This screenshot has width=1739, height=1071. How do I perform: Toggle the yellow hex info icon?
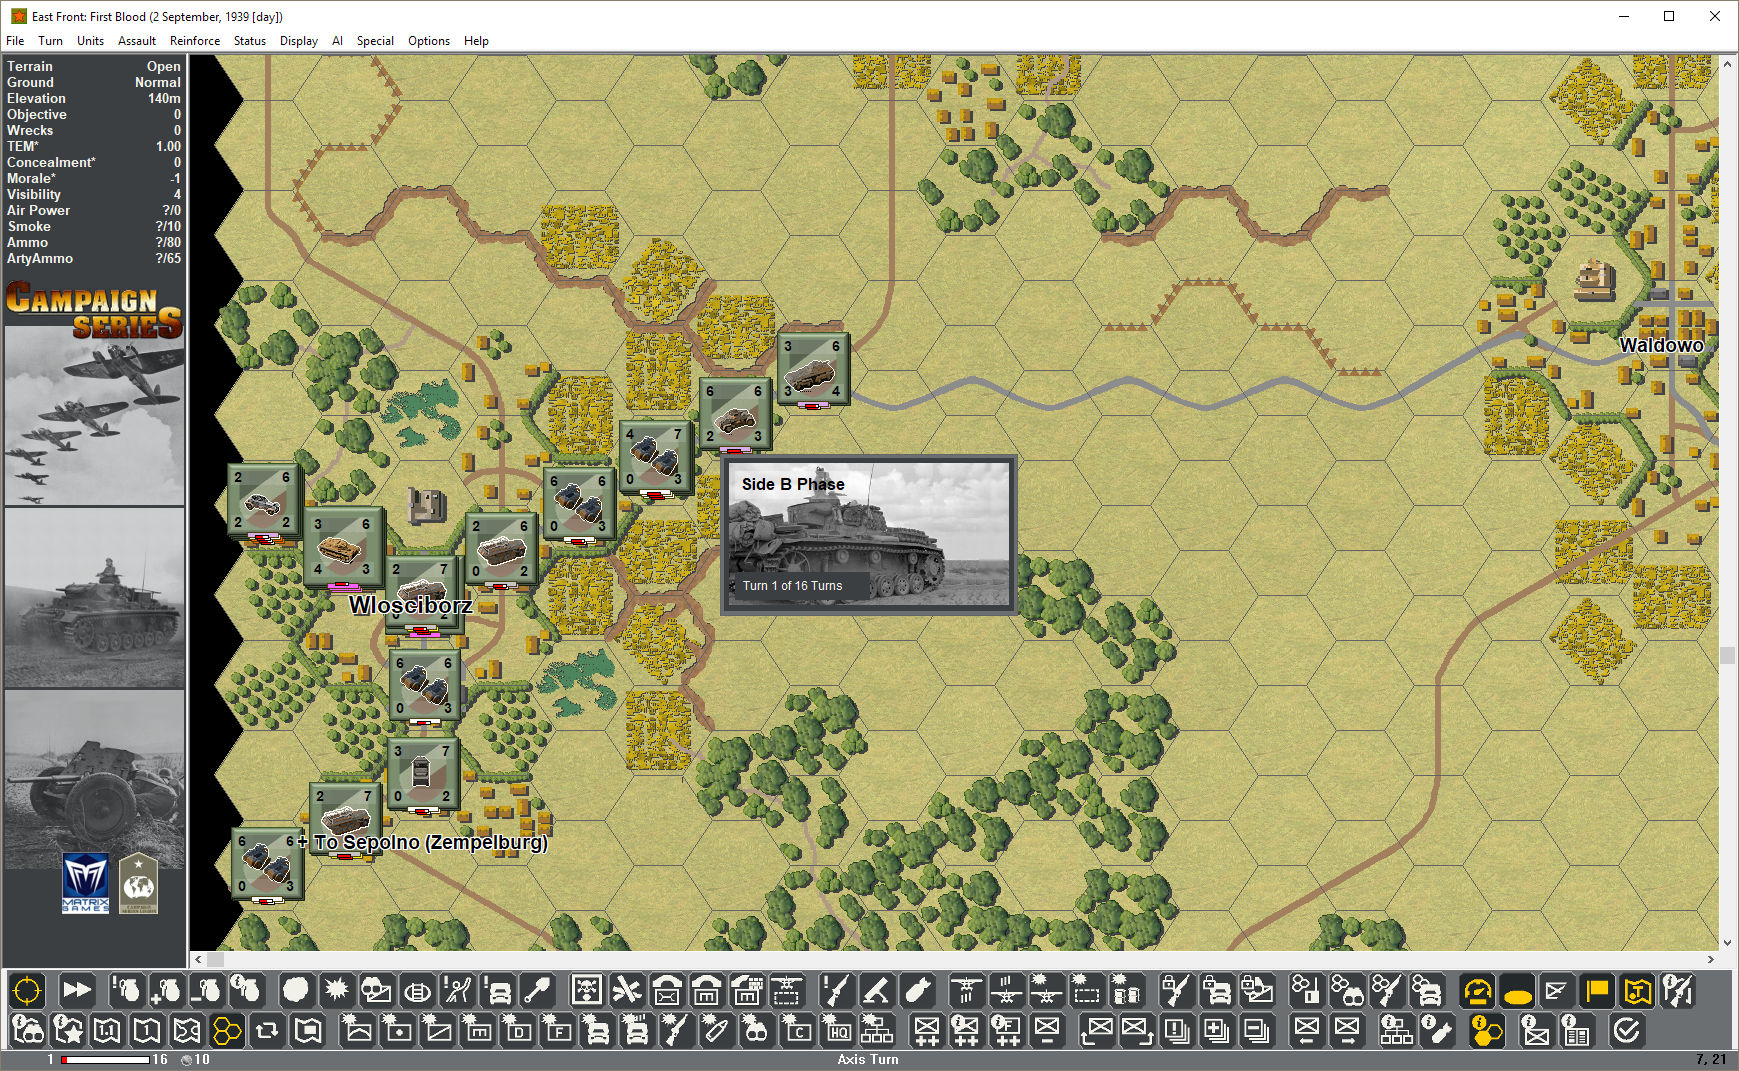(x=1487, y=1029)
